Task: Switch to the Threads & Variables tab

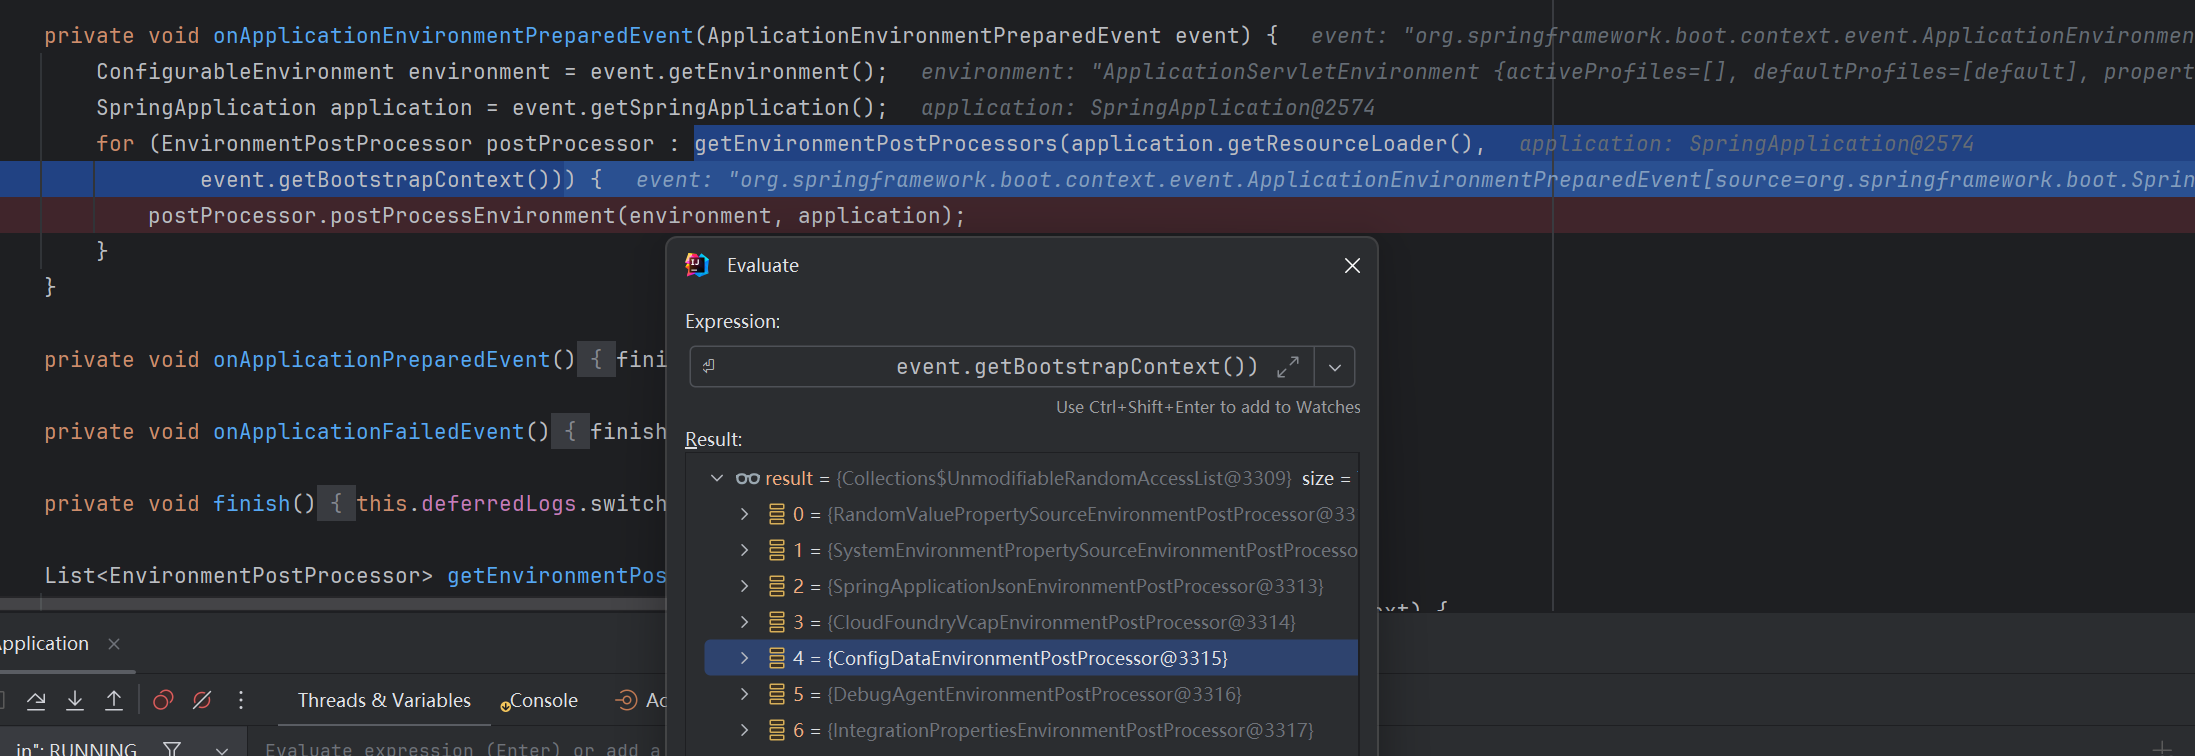Action: [384, 700]
